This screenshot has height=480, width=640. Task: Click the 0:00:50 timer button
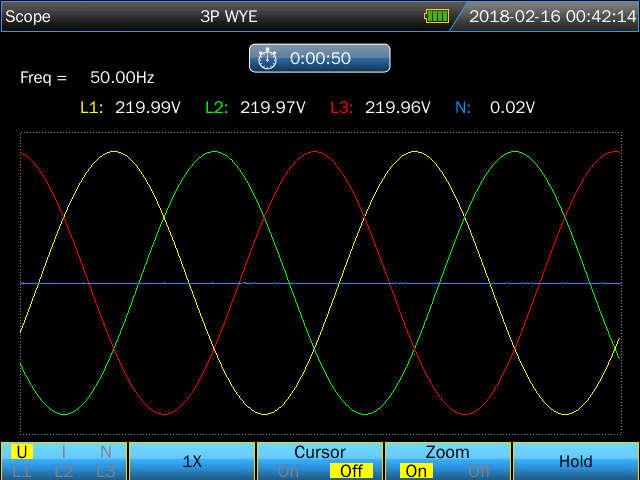pos(320,58)
